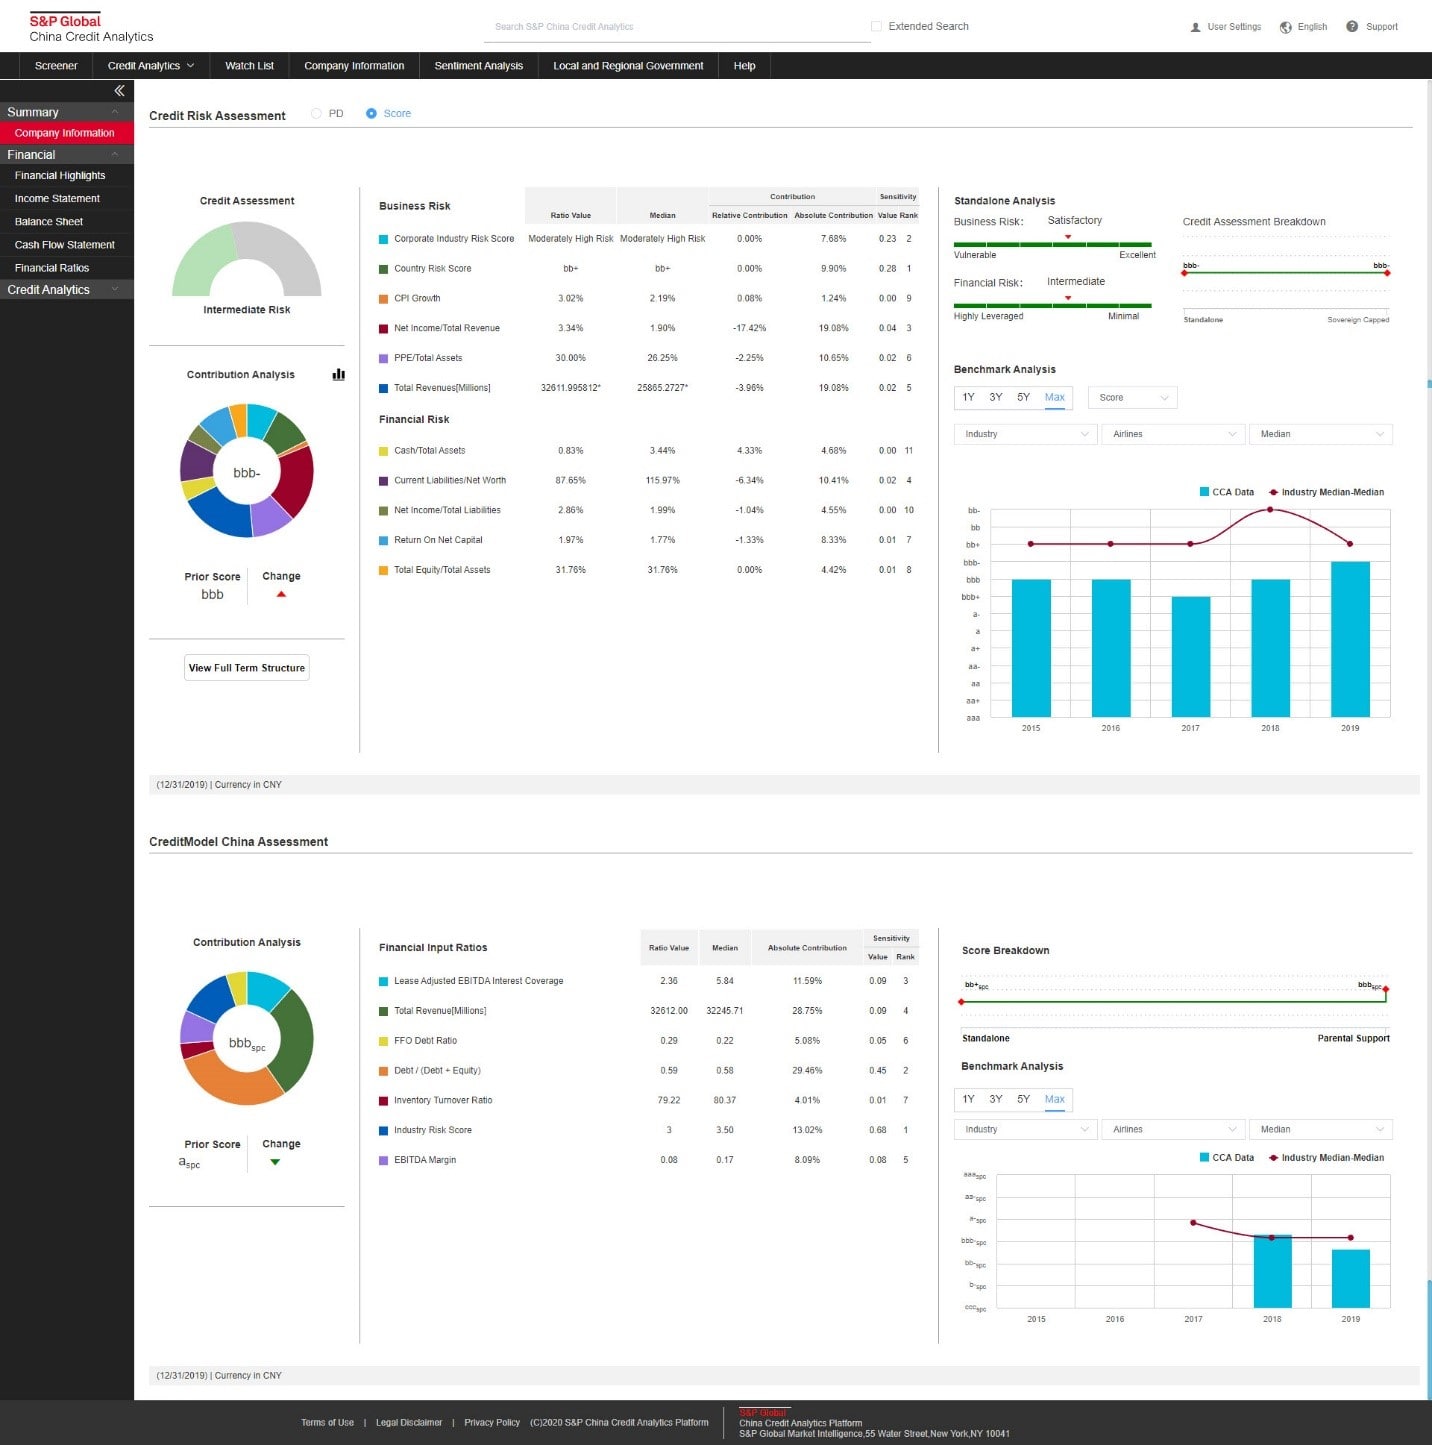
Task: Open Terms of Use link
Action: click(x=327, y=1422)
